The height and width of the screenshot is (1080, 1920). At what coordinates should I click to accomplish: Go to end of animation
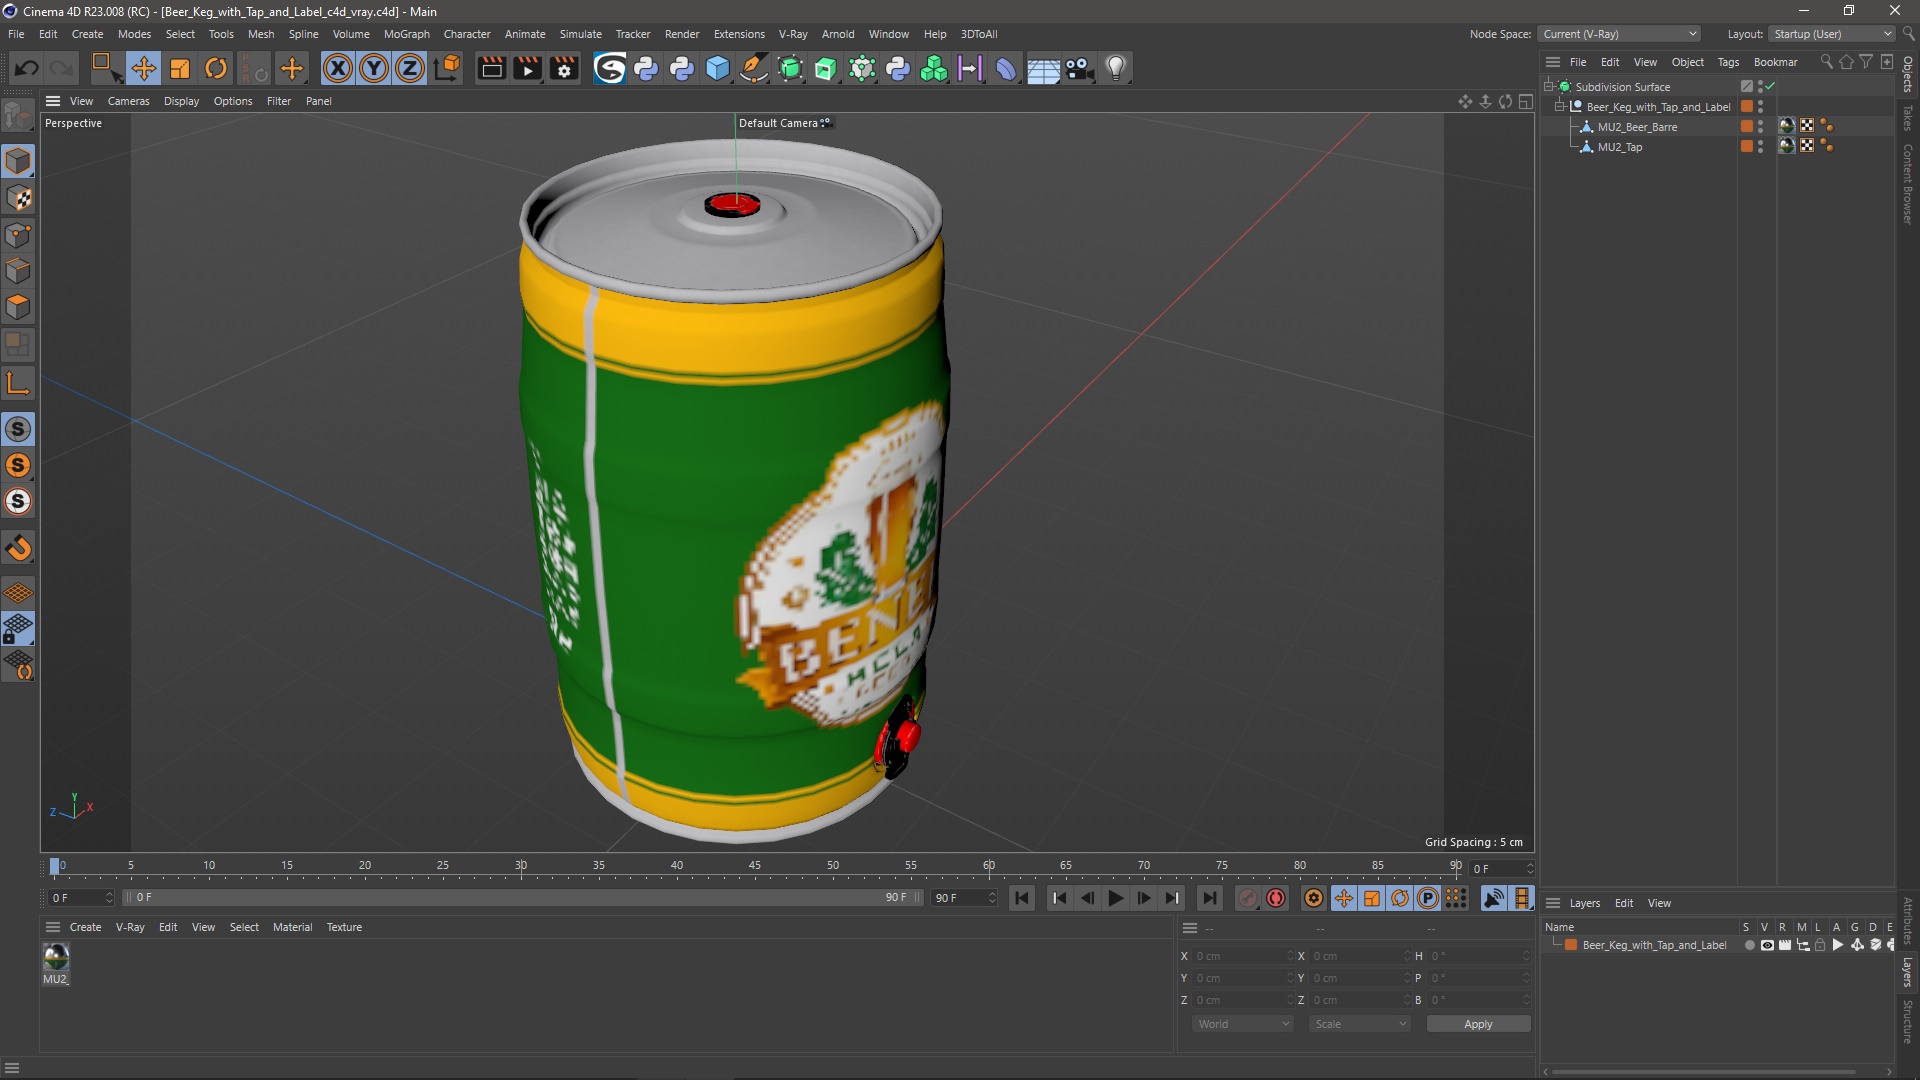click(1209, 898)
